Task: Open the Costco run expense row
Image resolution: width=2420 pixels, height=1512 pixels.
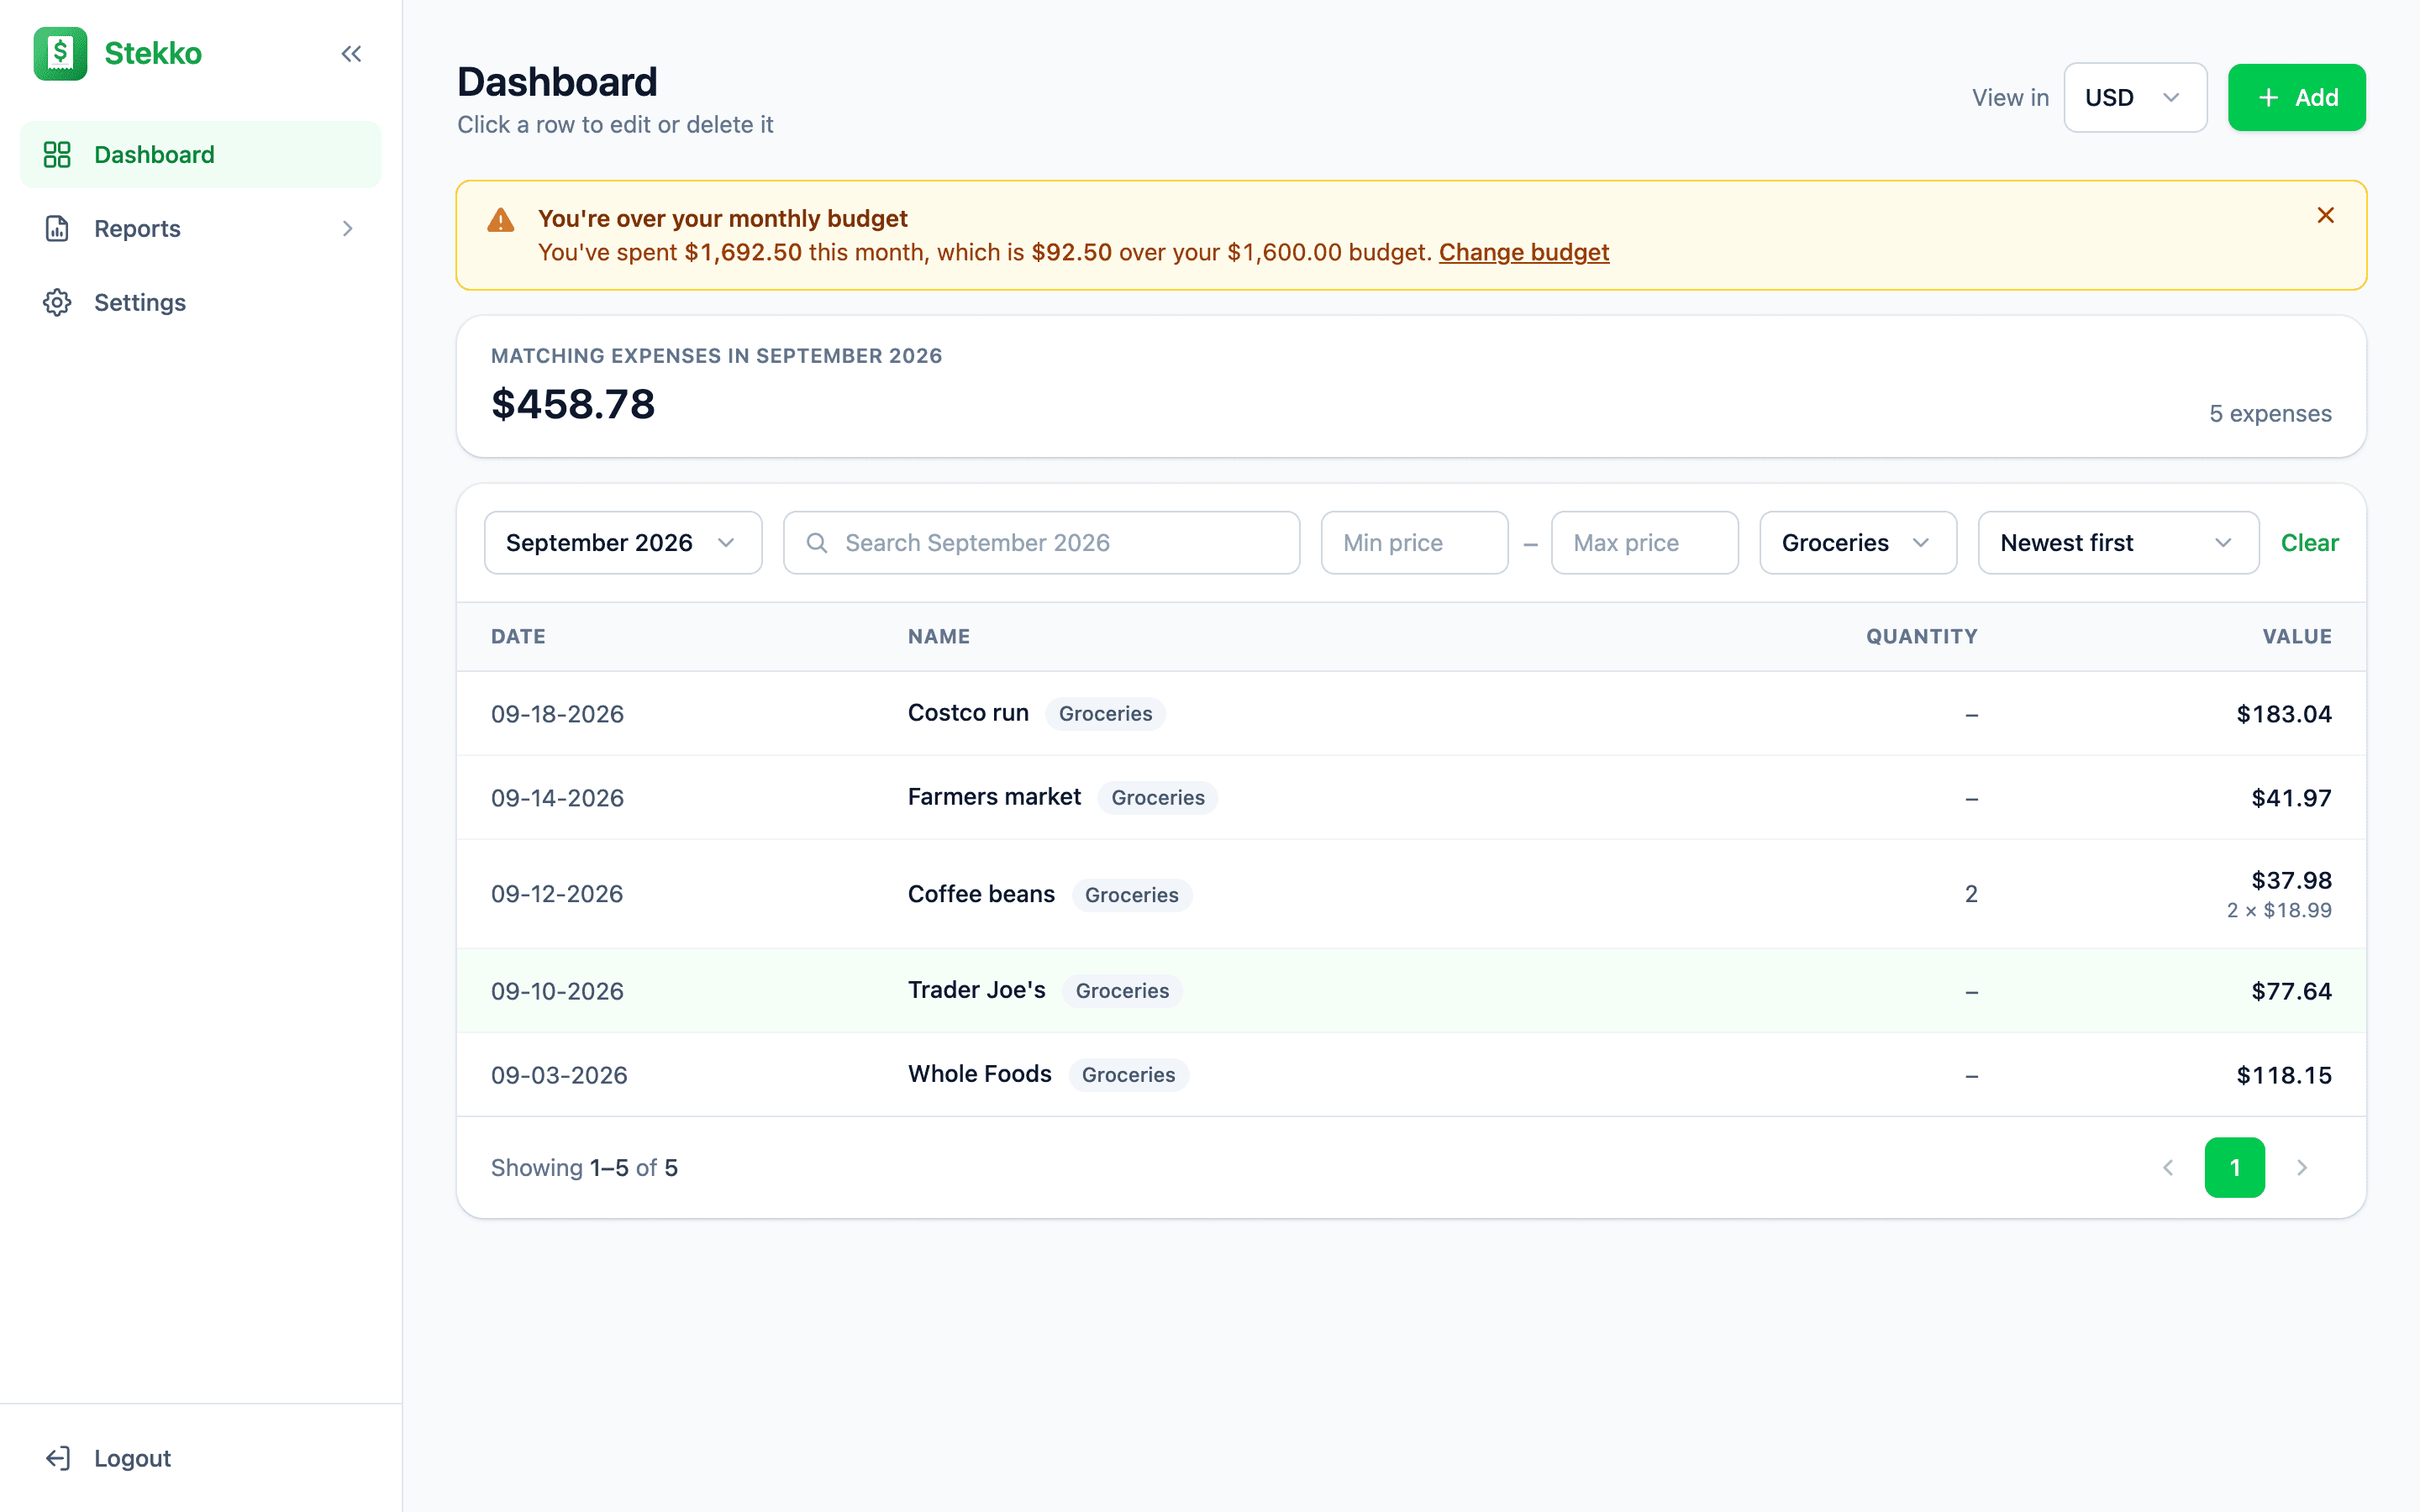Action: [x=1411, y=714]
